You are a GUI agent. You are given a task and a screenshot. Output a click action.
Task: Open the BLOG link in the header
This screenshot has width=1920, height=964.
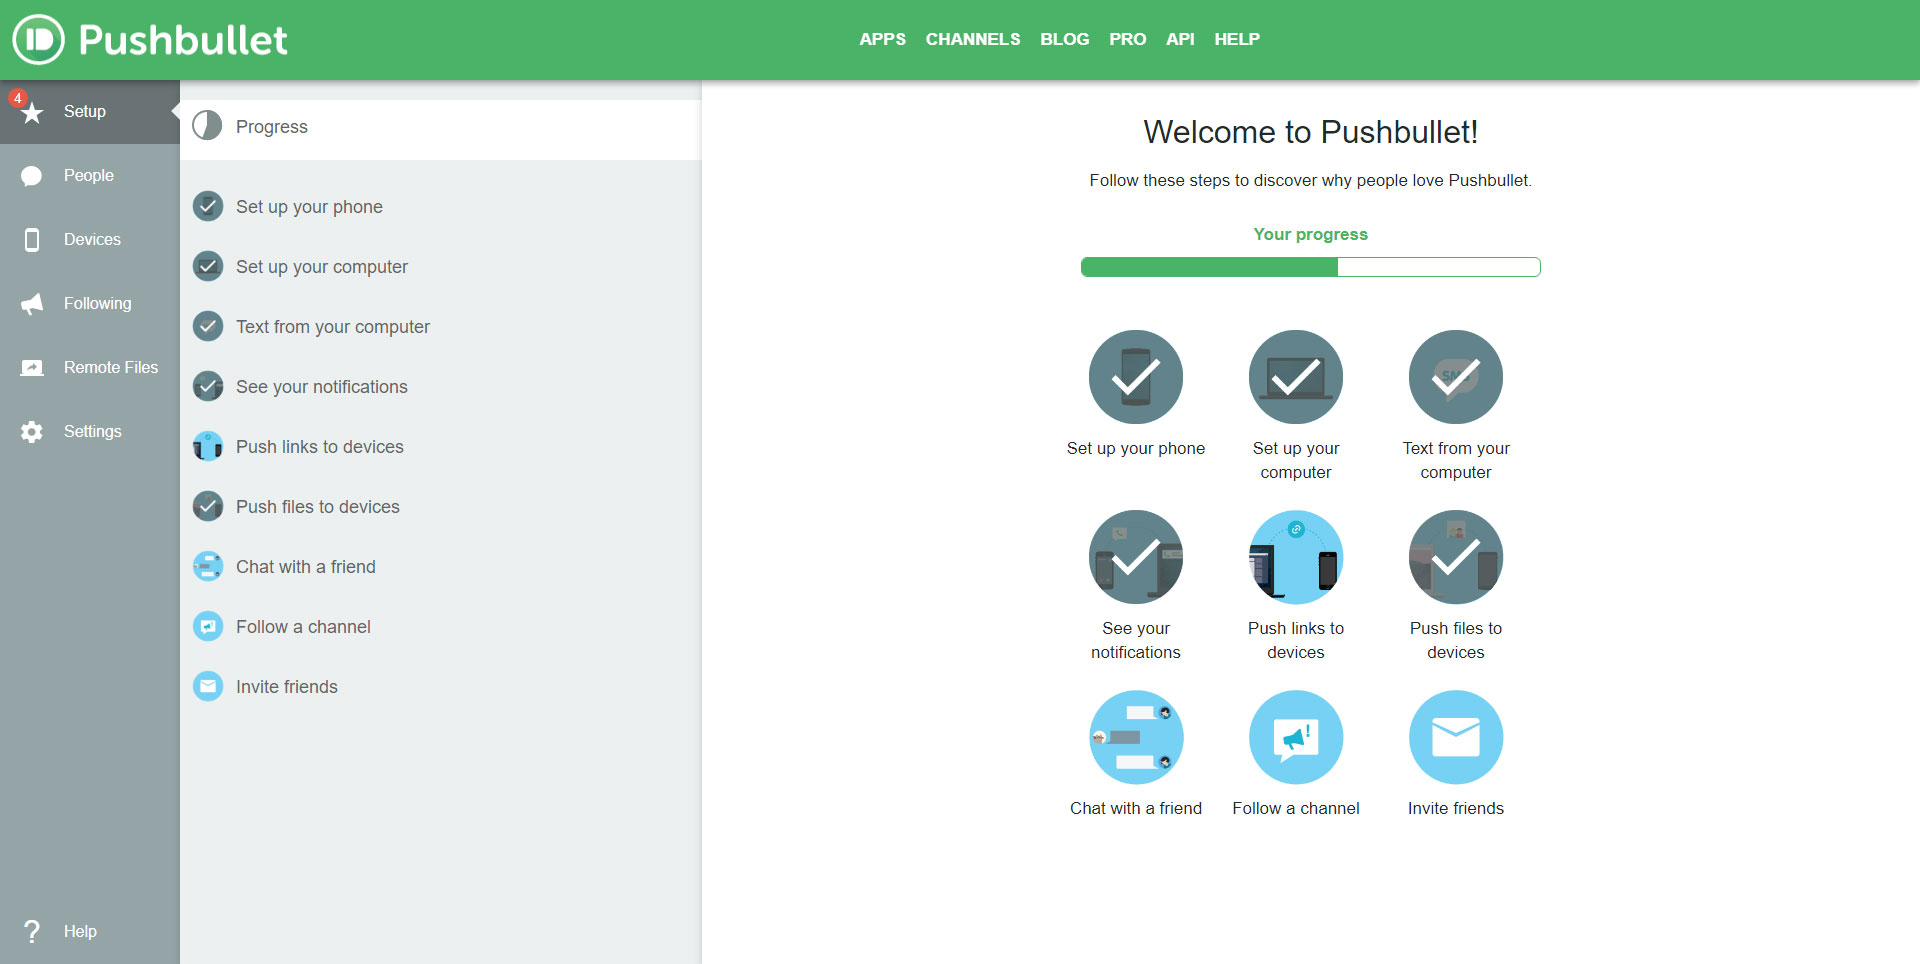click(1064, 39)
